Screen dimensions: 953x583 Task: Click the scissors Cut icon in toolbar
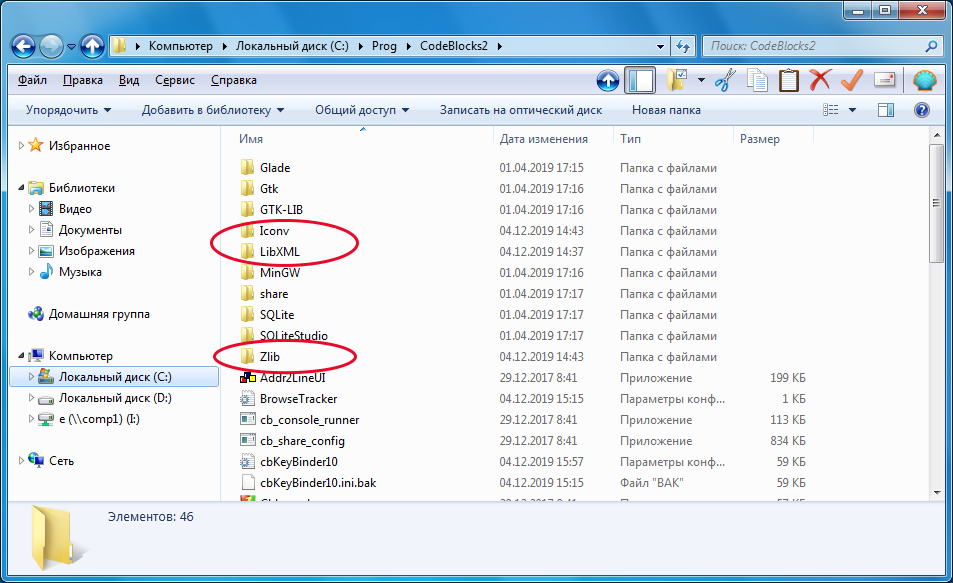(x=726, y=80)
